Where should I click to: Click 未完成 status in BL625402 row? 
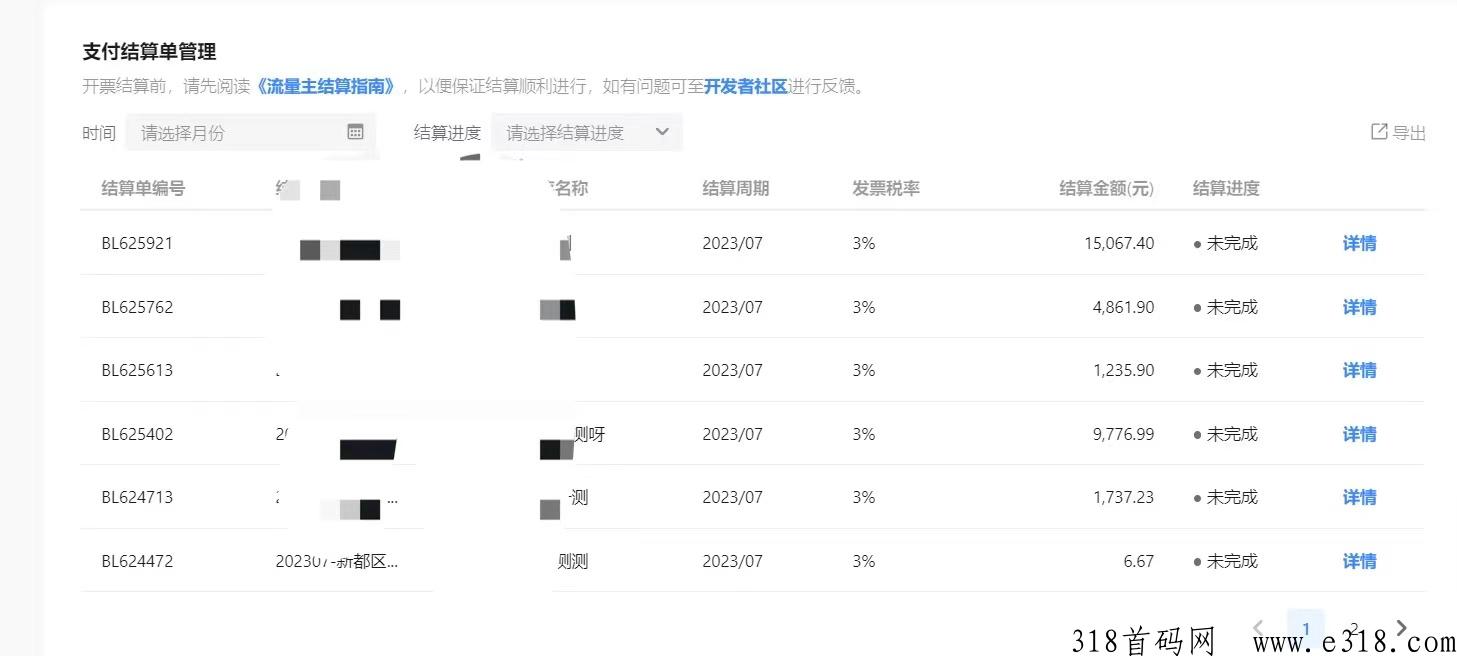pyautogui.click(x=1226, y=434)
